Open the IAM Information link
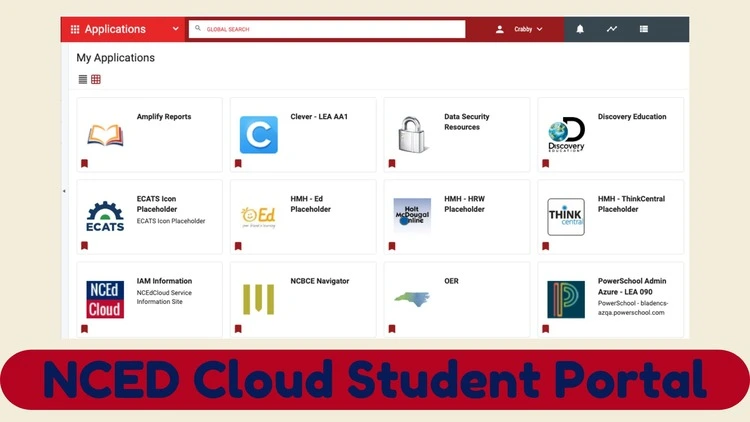The width and height of the screenshot is (750, 422). [x=164, y=281]
